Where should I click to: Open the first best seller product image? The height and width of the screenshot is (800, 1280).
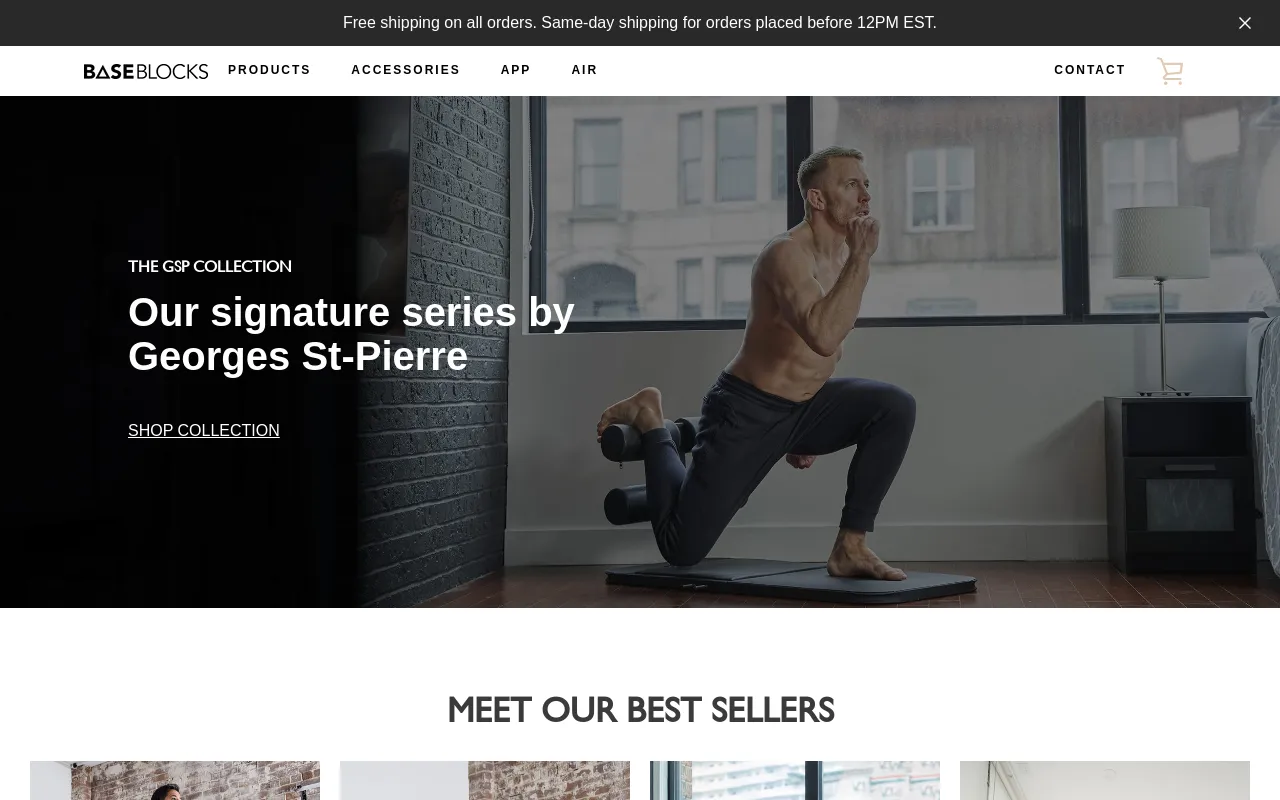coord(175,780)
